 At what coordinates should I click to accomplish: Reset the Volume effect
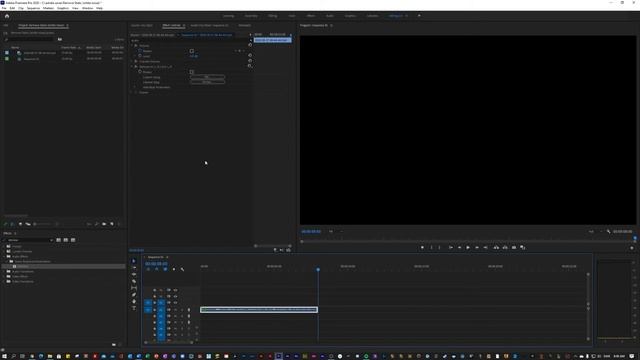point(250,45)
